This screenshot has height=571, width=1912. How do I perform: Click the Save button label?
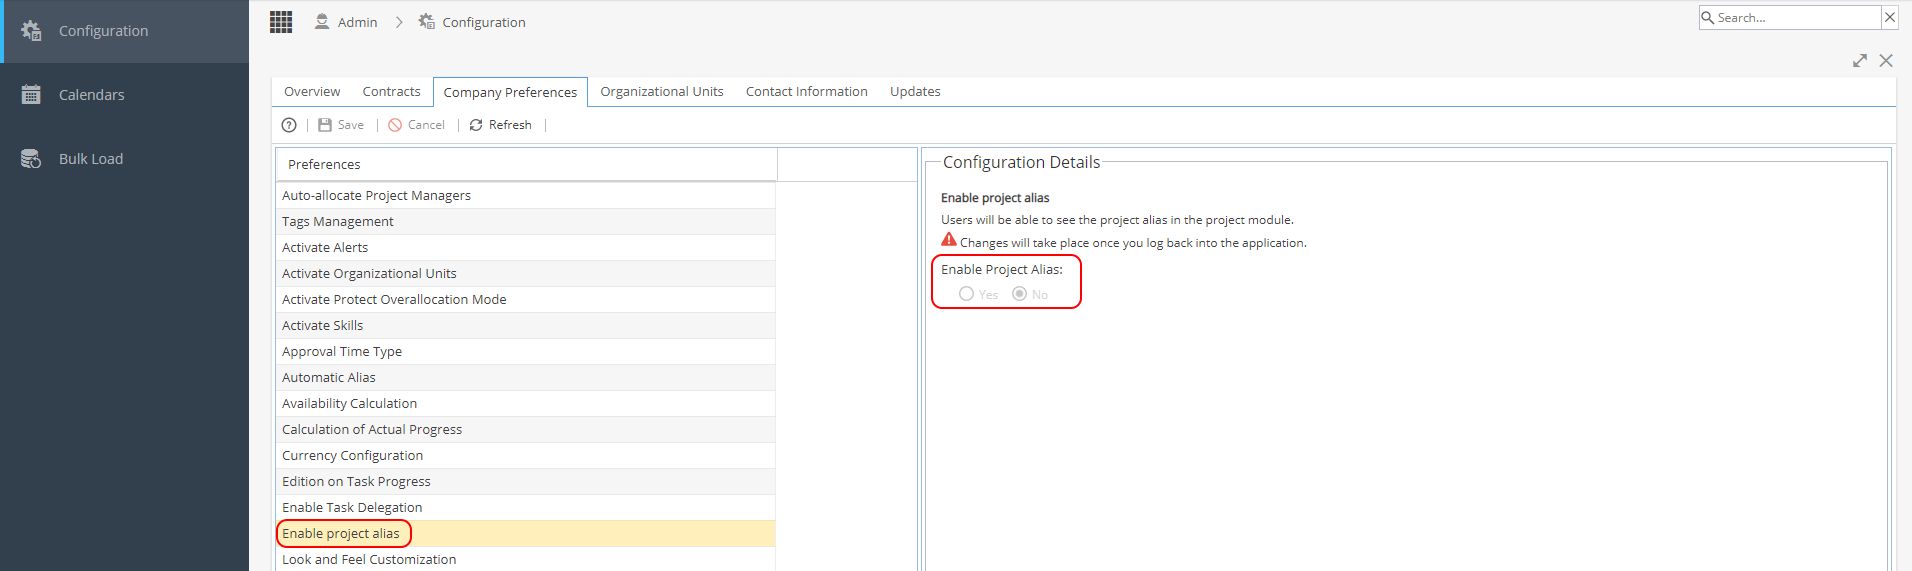(351, 125)
